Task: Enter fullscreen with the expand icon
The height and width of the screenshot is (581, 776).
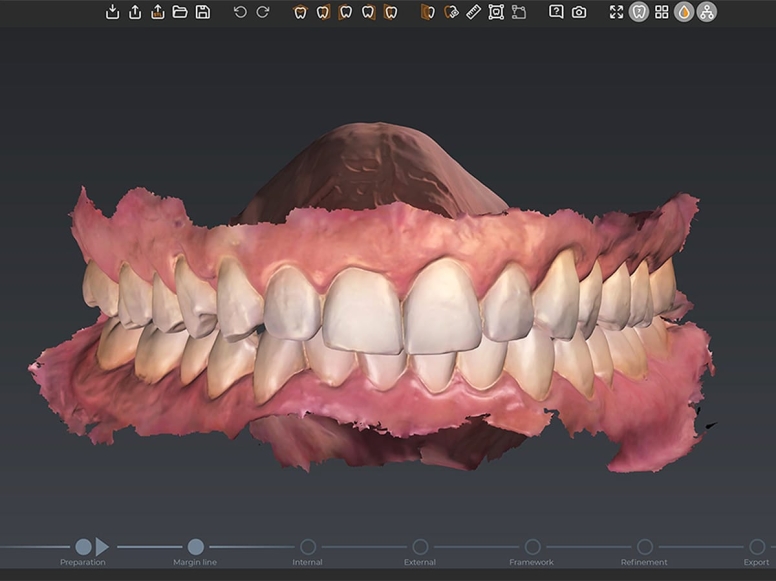Action: [616, 12]
